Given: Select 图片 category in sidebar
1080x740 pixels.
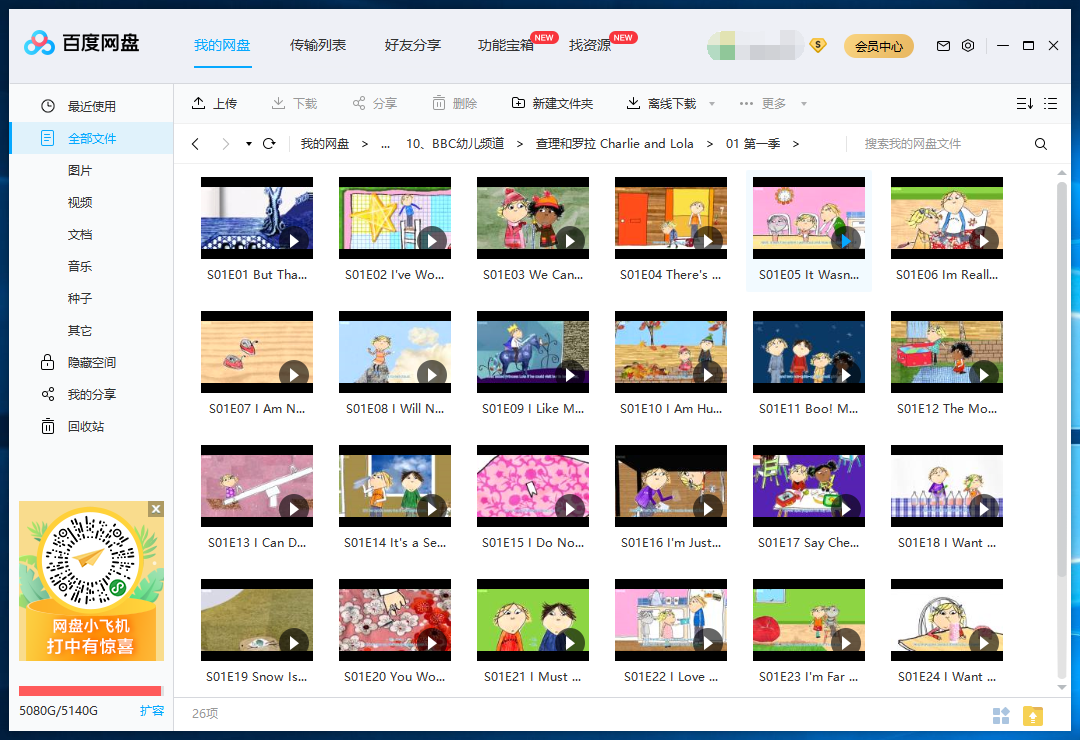Looking at the screenshot, I should pos(80,170).
